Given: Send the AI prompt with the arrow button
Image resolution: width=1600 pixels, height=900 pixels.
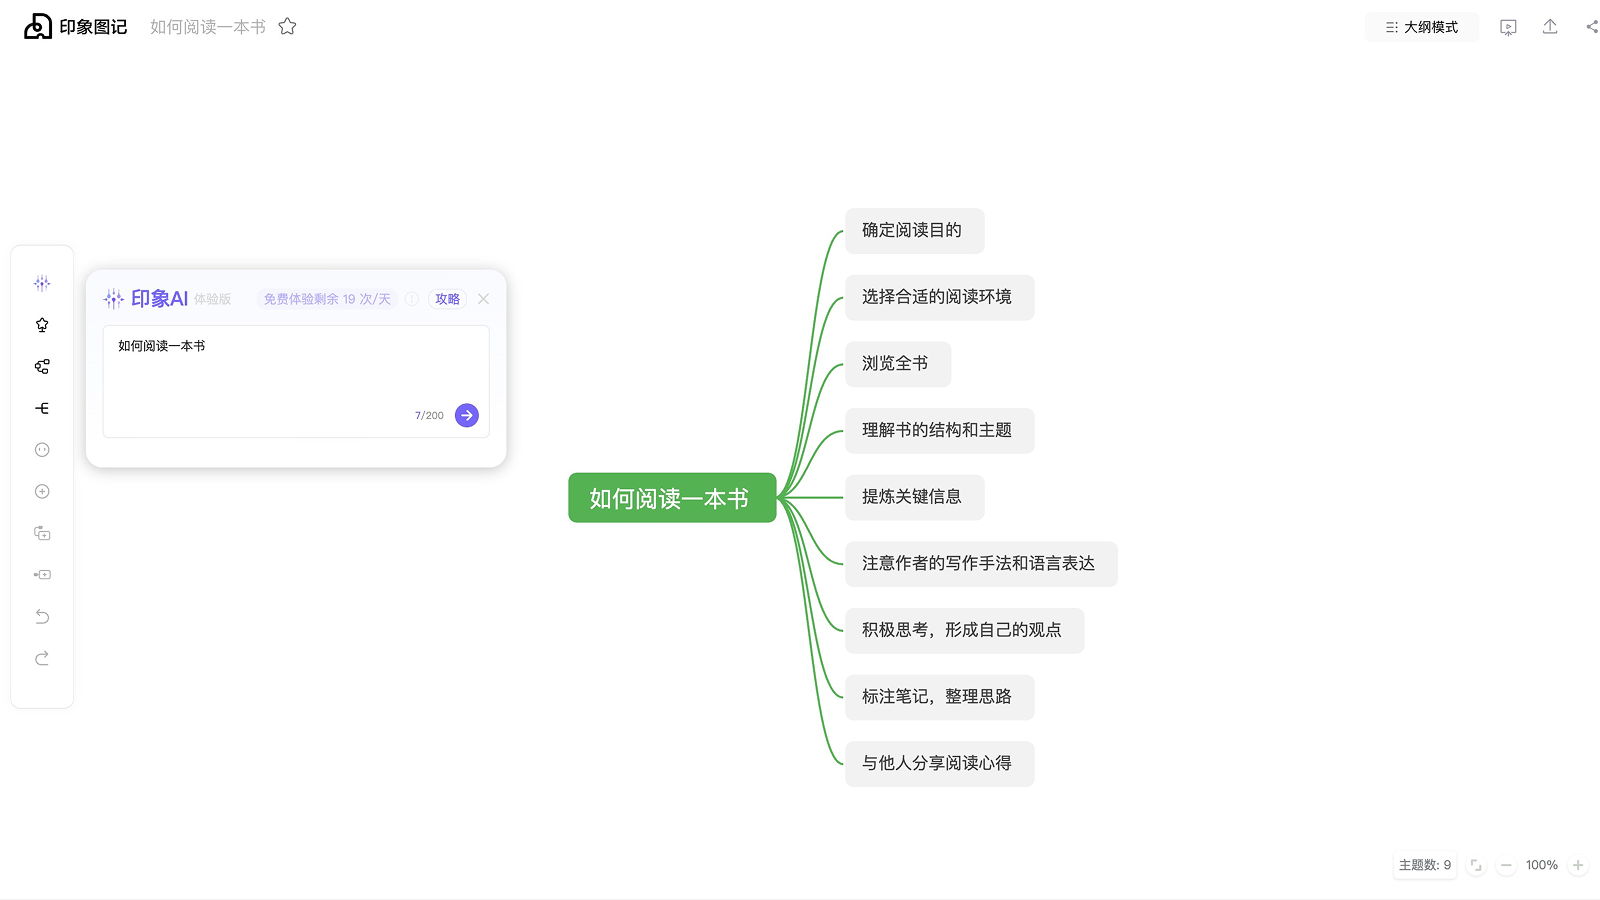Looking at the screenshot, I should (x=466, y=415).
